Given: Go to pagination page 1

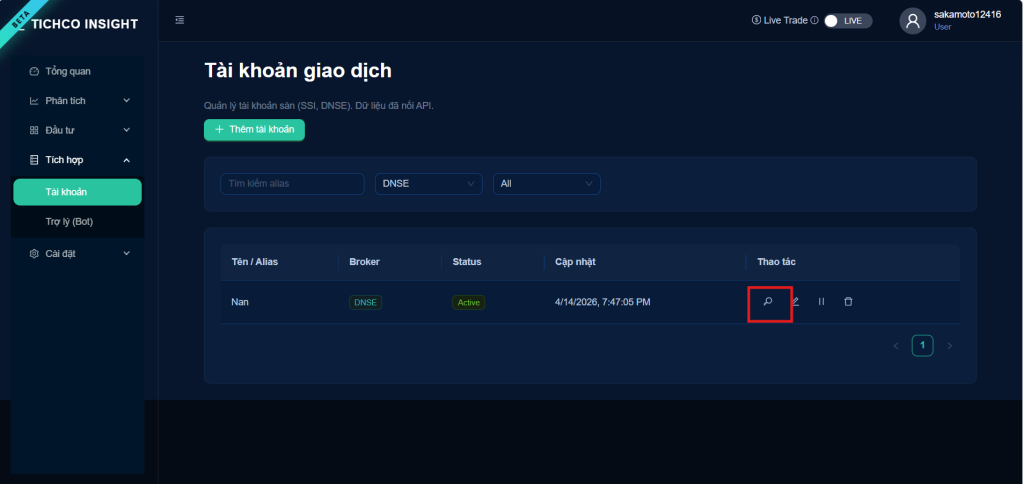Looking at the screenshot, I should pos(922,346).
